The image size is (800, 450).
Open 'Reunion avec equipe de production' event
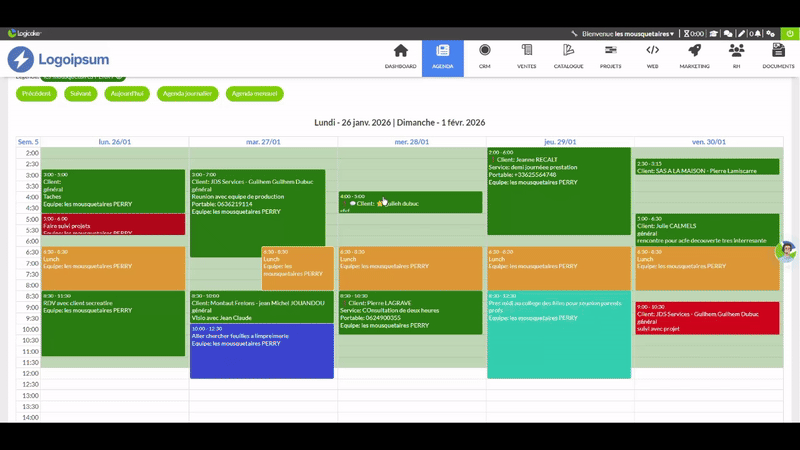click(258, 213)
